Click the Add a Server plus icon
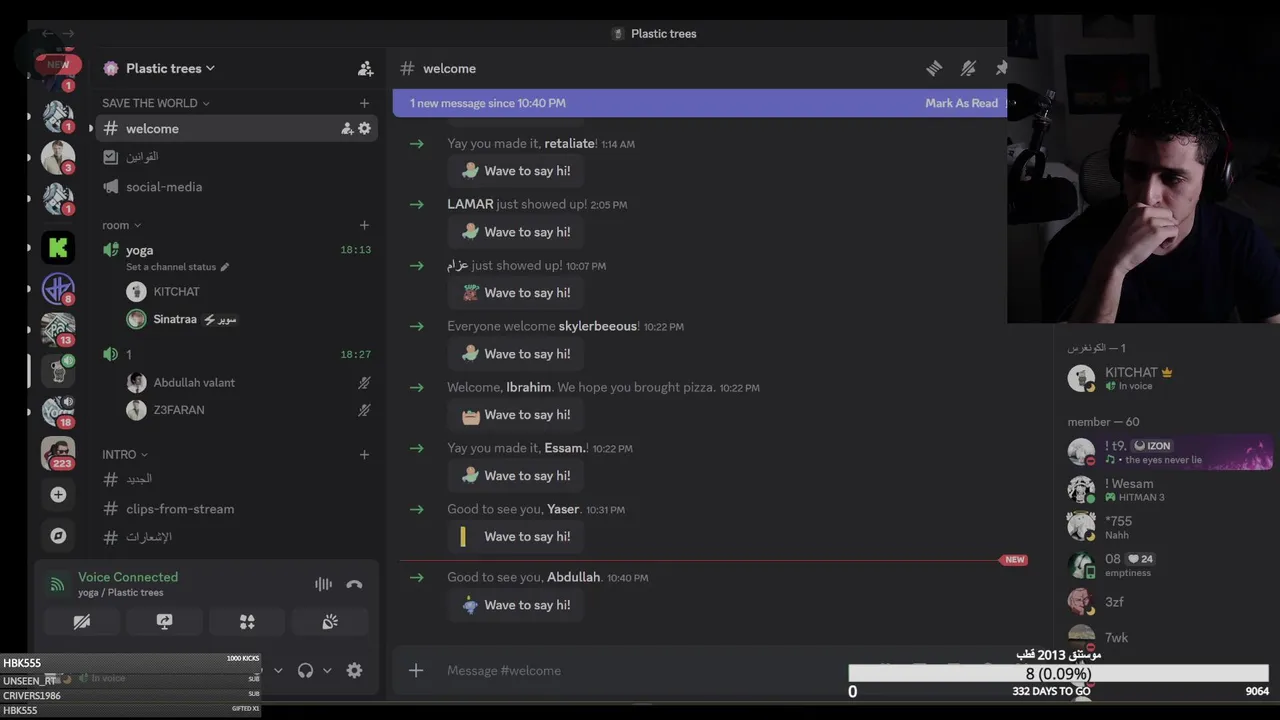The image size is (1280, 720). point(58,494)
